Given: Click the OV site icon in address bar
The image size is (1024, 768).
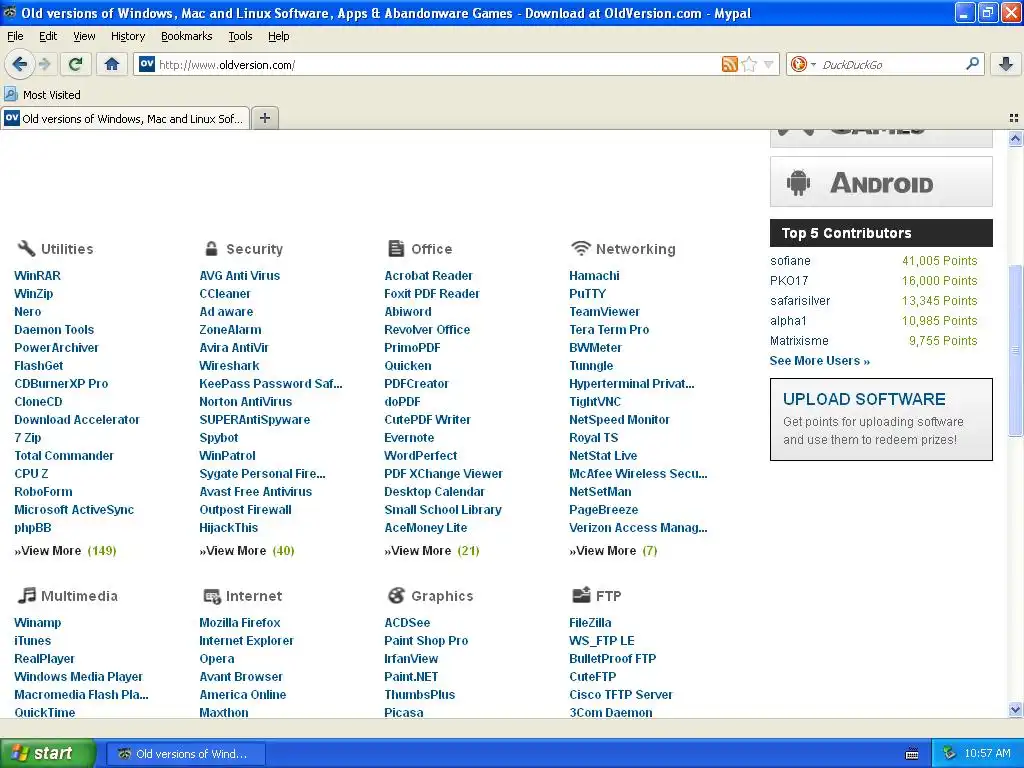Looking at the screenshot, I should click(147, 64).
